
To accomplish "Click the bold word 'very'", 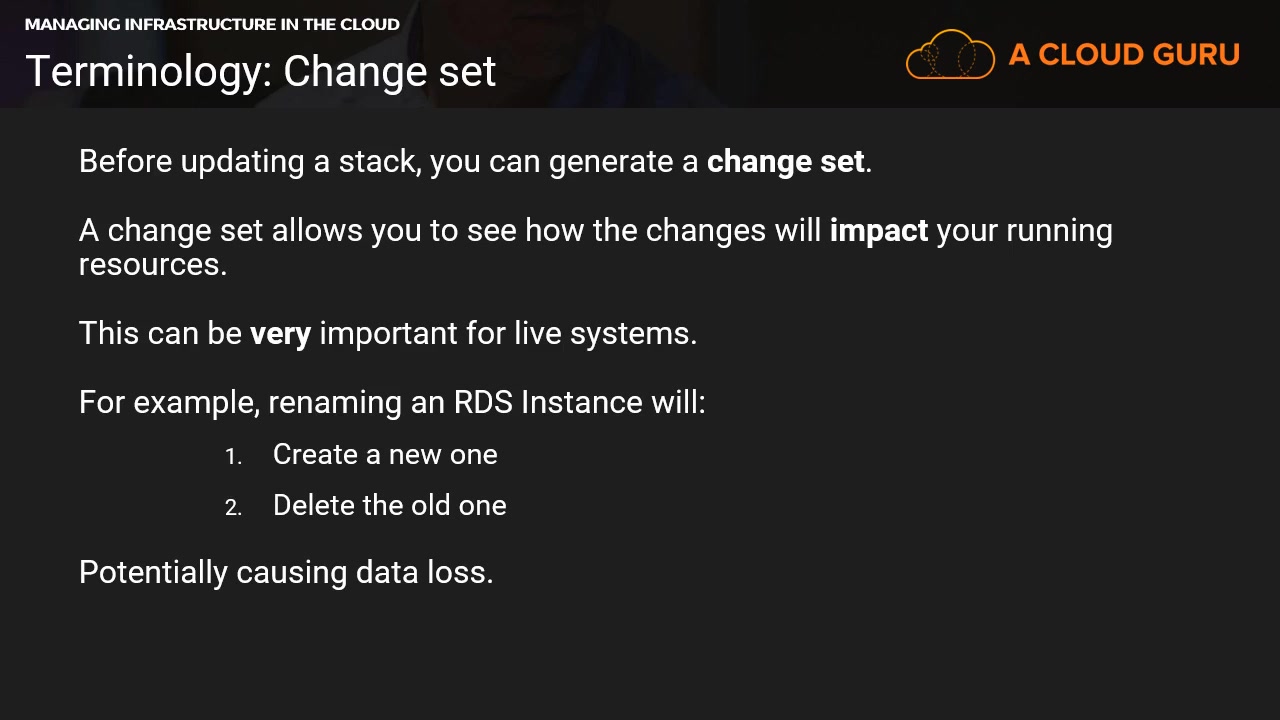I will pos(280,333).
